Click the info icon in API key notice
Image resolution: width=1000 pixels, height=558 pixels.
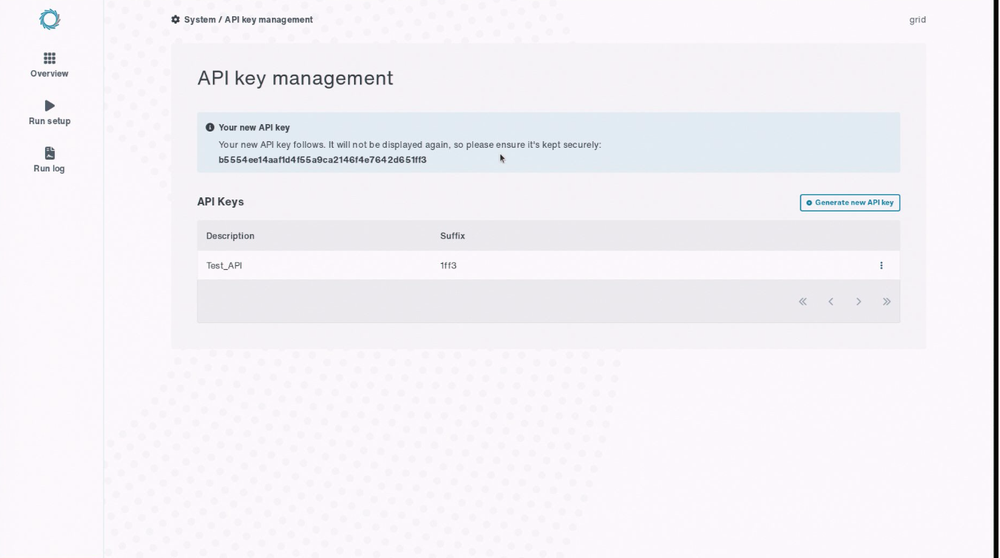[x=210, y=128]
